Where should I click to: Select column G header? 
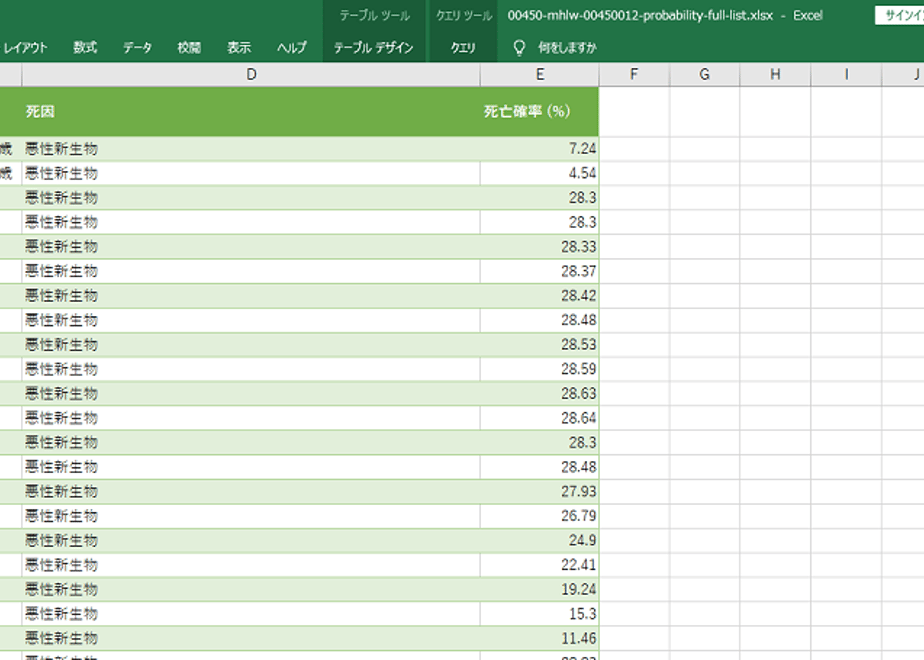pos(705,74)
